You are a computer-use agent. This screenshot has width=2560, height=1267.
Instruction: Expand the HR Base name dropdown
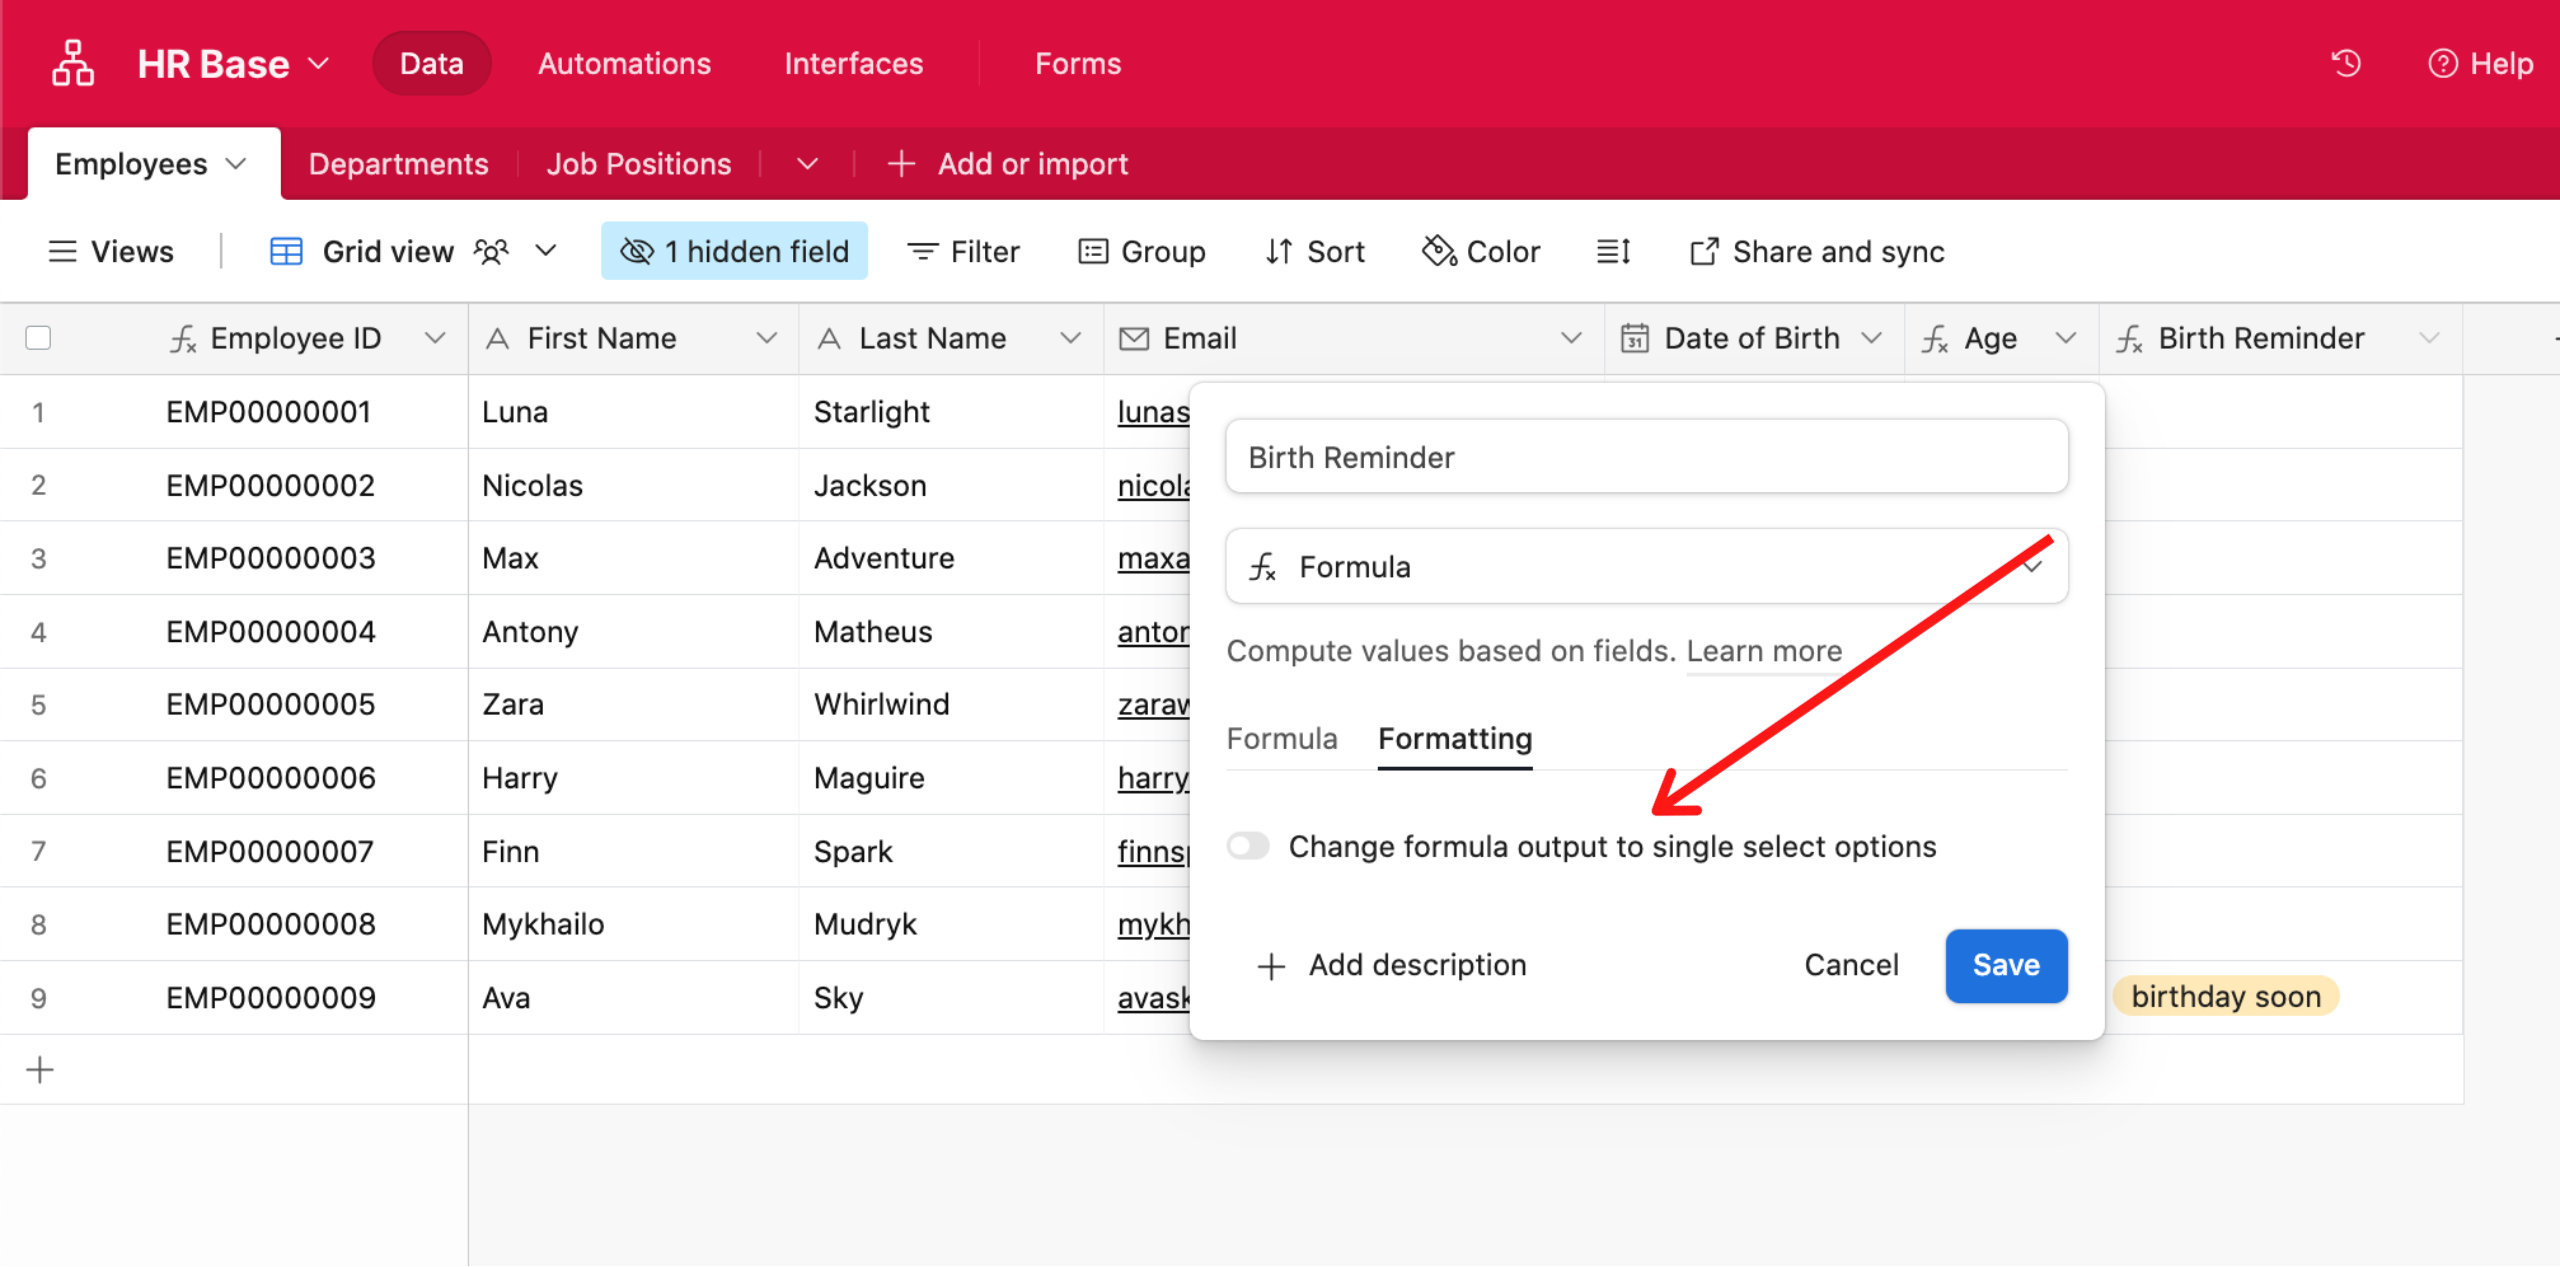click(x=318, y=64)
